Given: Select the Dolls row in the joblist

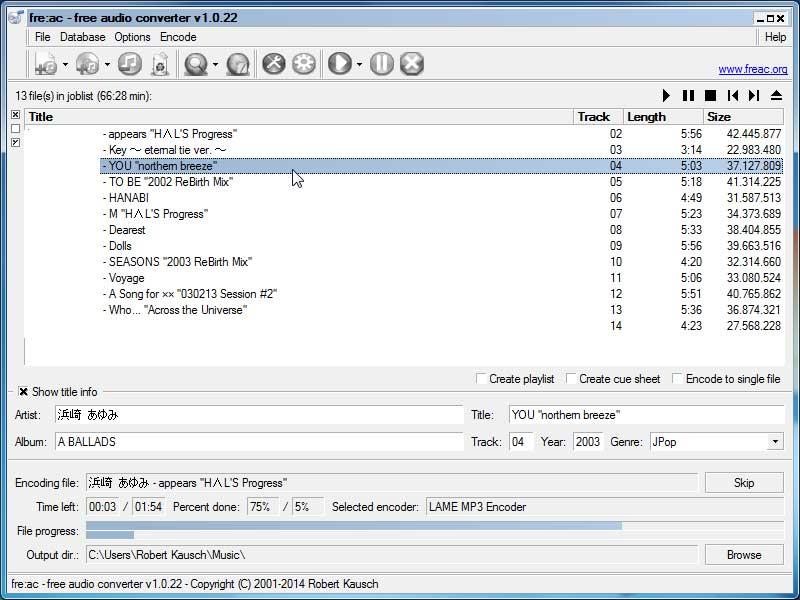Looking at the screenshot, I should pyautogui.click(x=441, y=246).
